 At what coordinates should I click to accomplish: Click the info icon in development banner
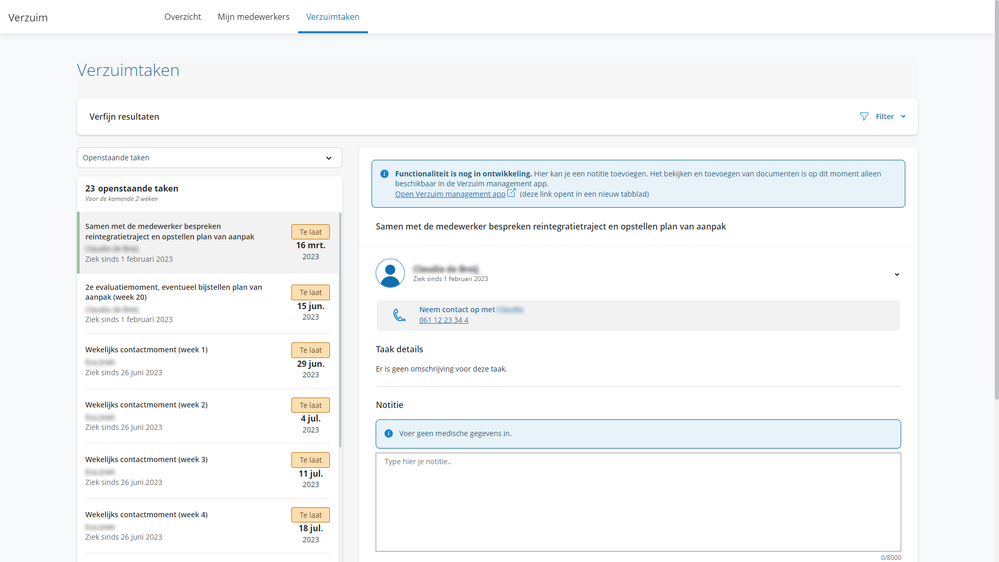point(384,173)
